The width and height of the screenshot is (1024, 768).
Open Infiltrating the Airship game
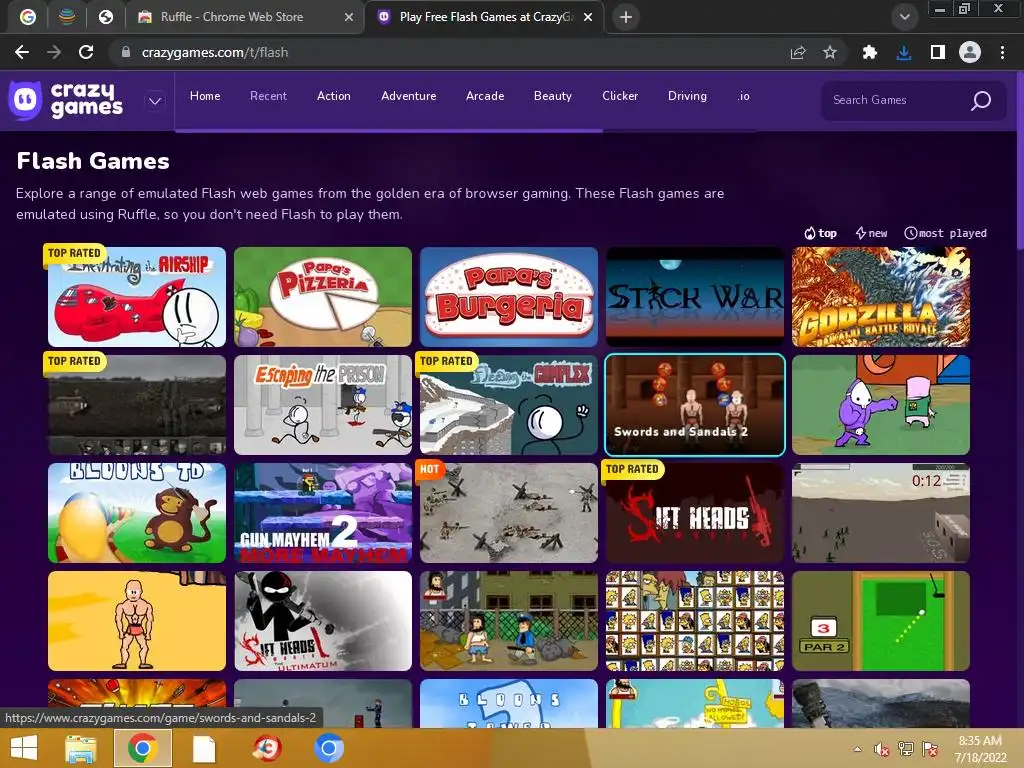pyautogui.click(x=136, y=296)
